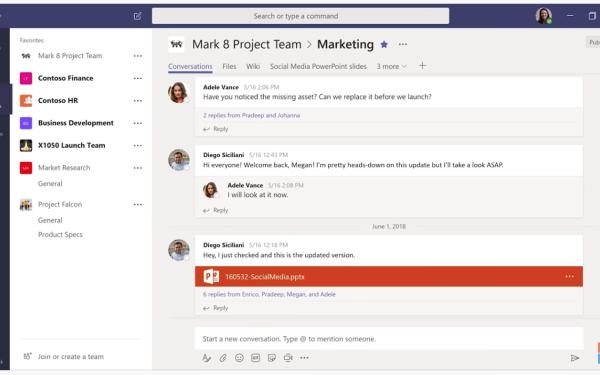Click the June 1, 2018 date separator

coord(389,227)
